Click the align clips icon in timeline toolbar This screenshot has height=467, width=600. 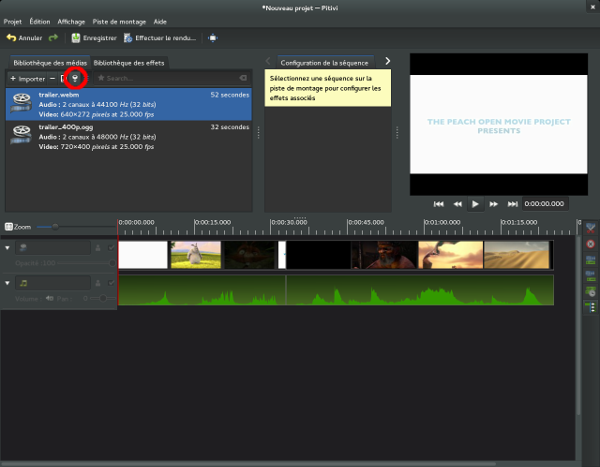(x=590, y=306)
